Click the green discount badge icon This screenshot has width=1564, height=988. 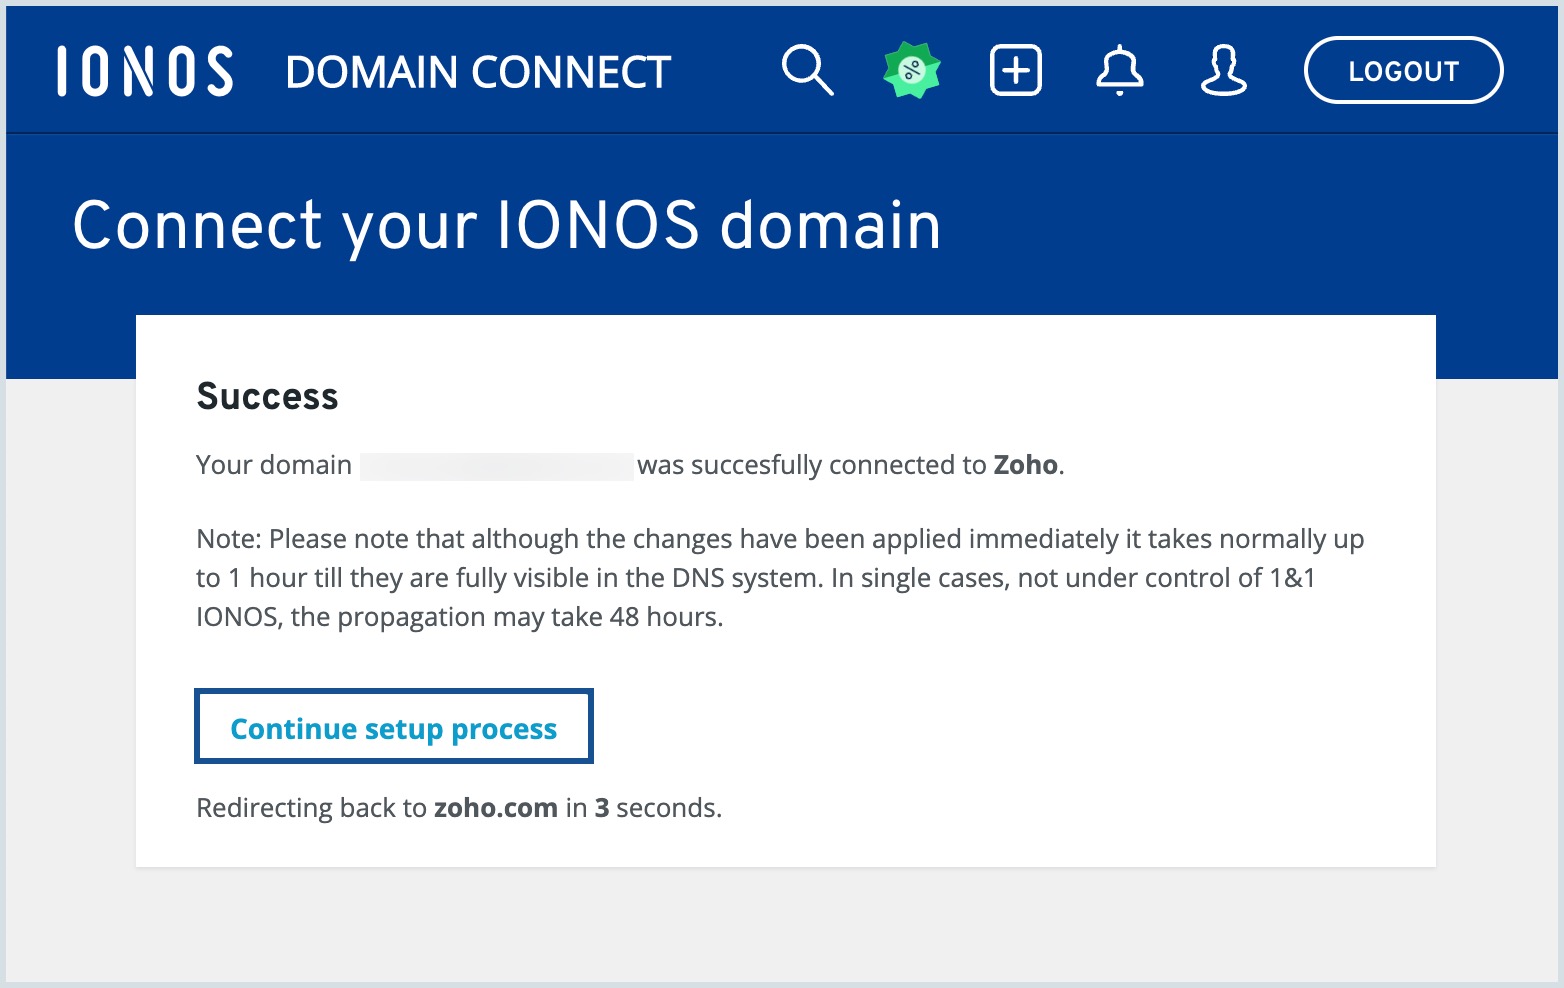[x=911, y=69]
